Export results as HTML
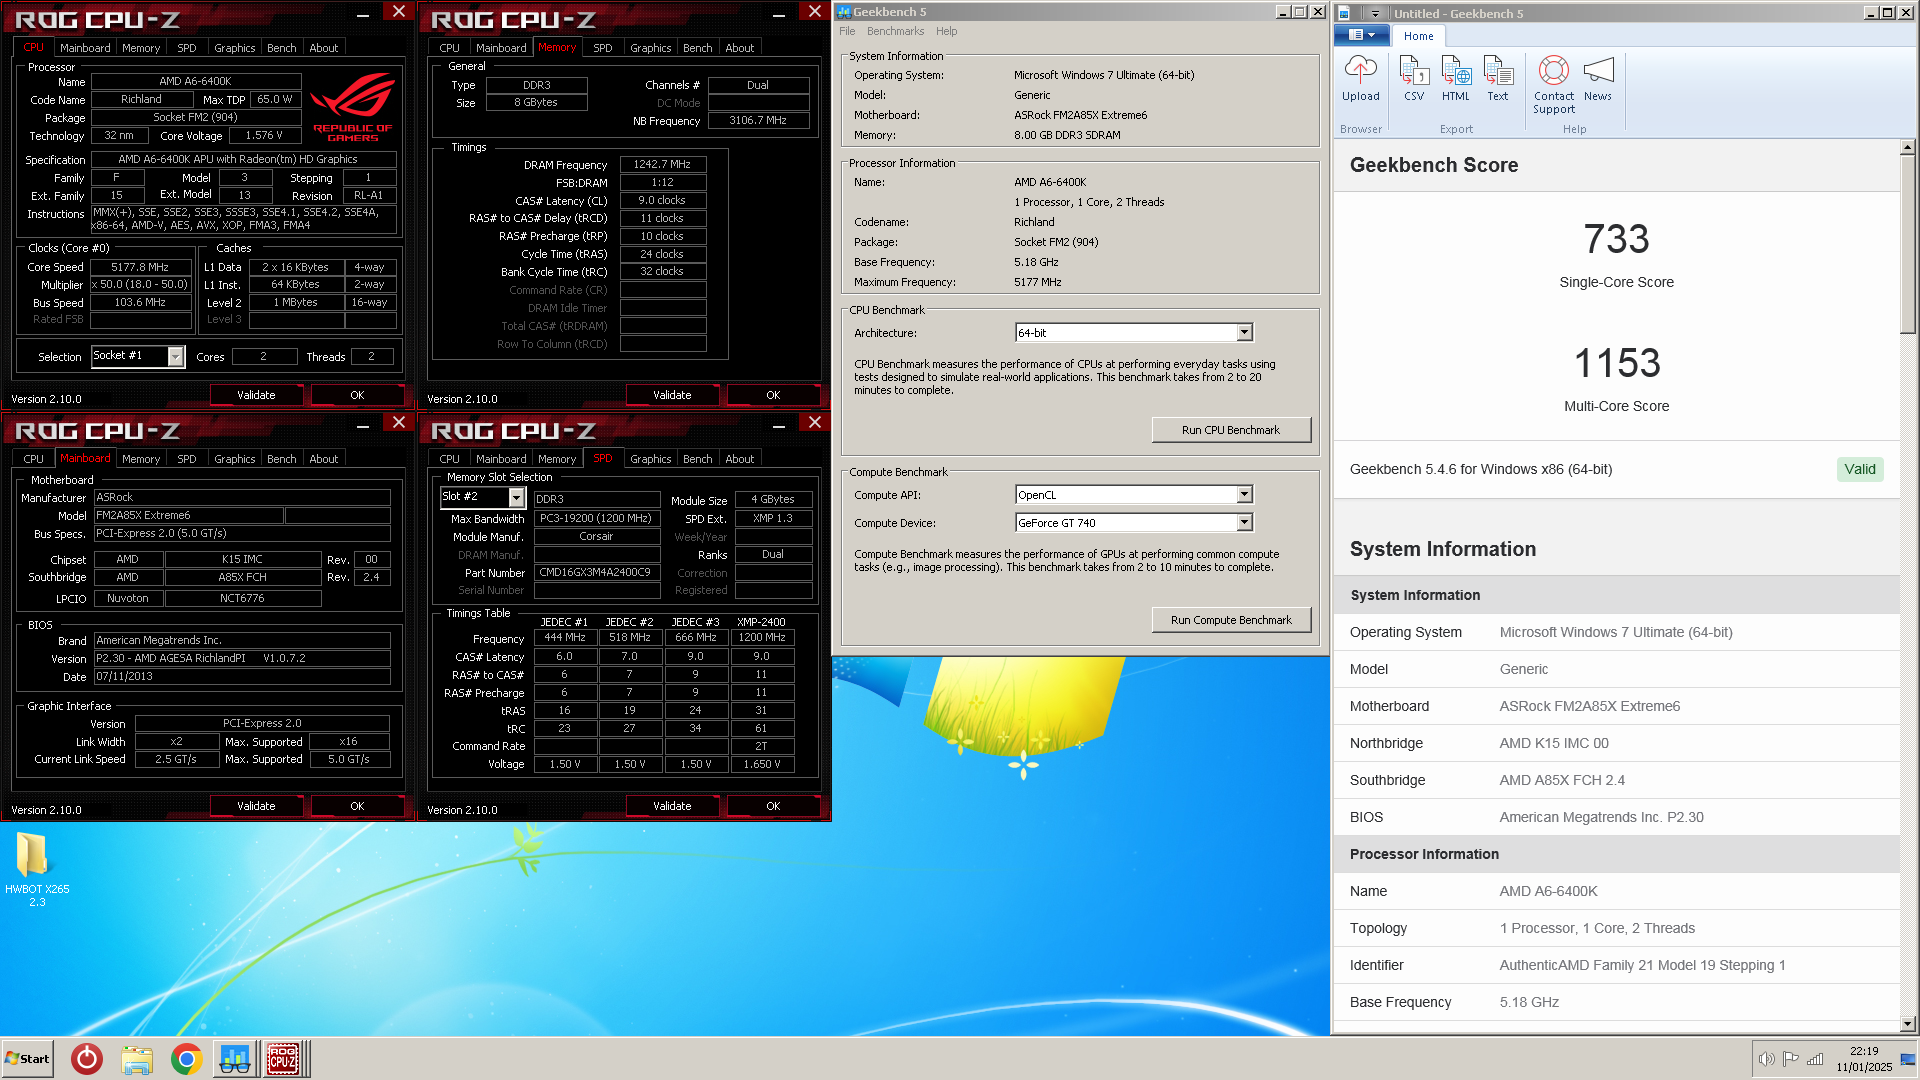Screen dimensions: 1920x1080 (1456, 79)
